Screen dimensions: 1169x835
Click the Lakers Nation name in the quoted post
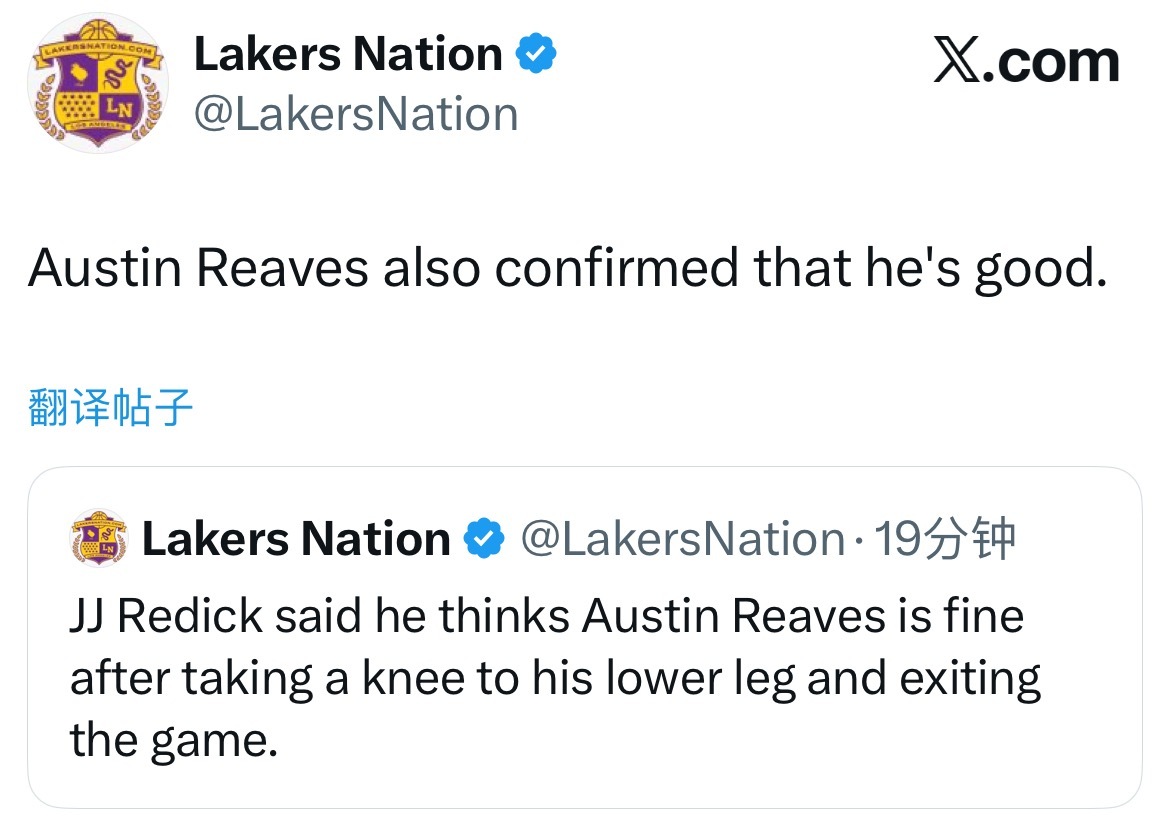point(296,540)
